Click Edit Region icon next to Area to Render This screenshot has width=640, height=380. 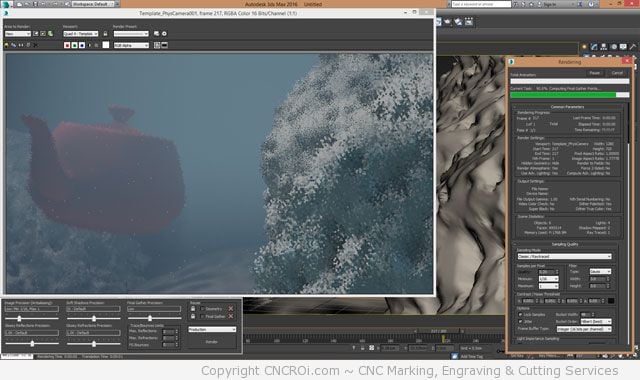(x=36, y=34)
